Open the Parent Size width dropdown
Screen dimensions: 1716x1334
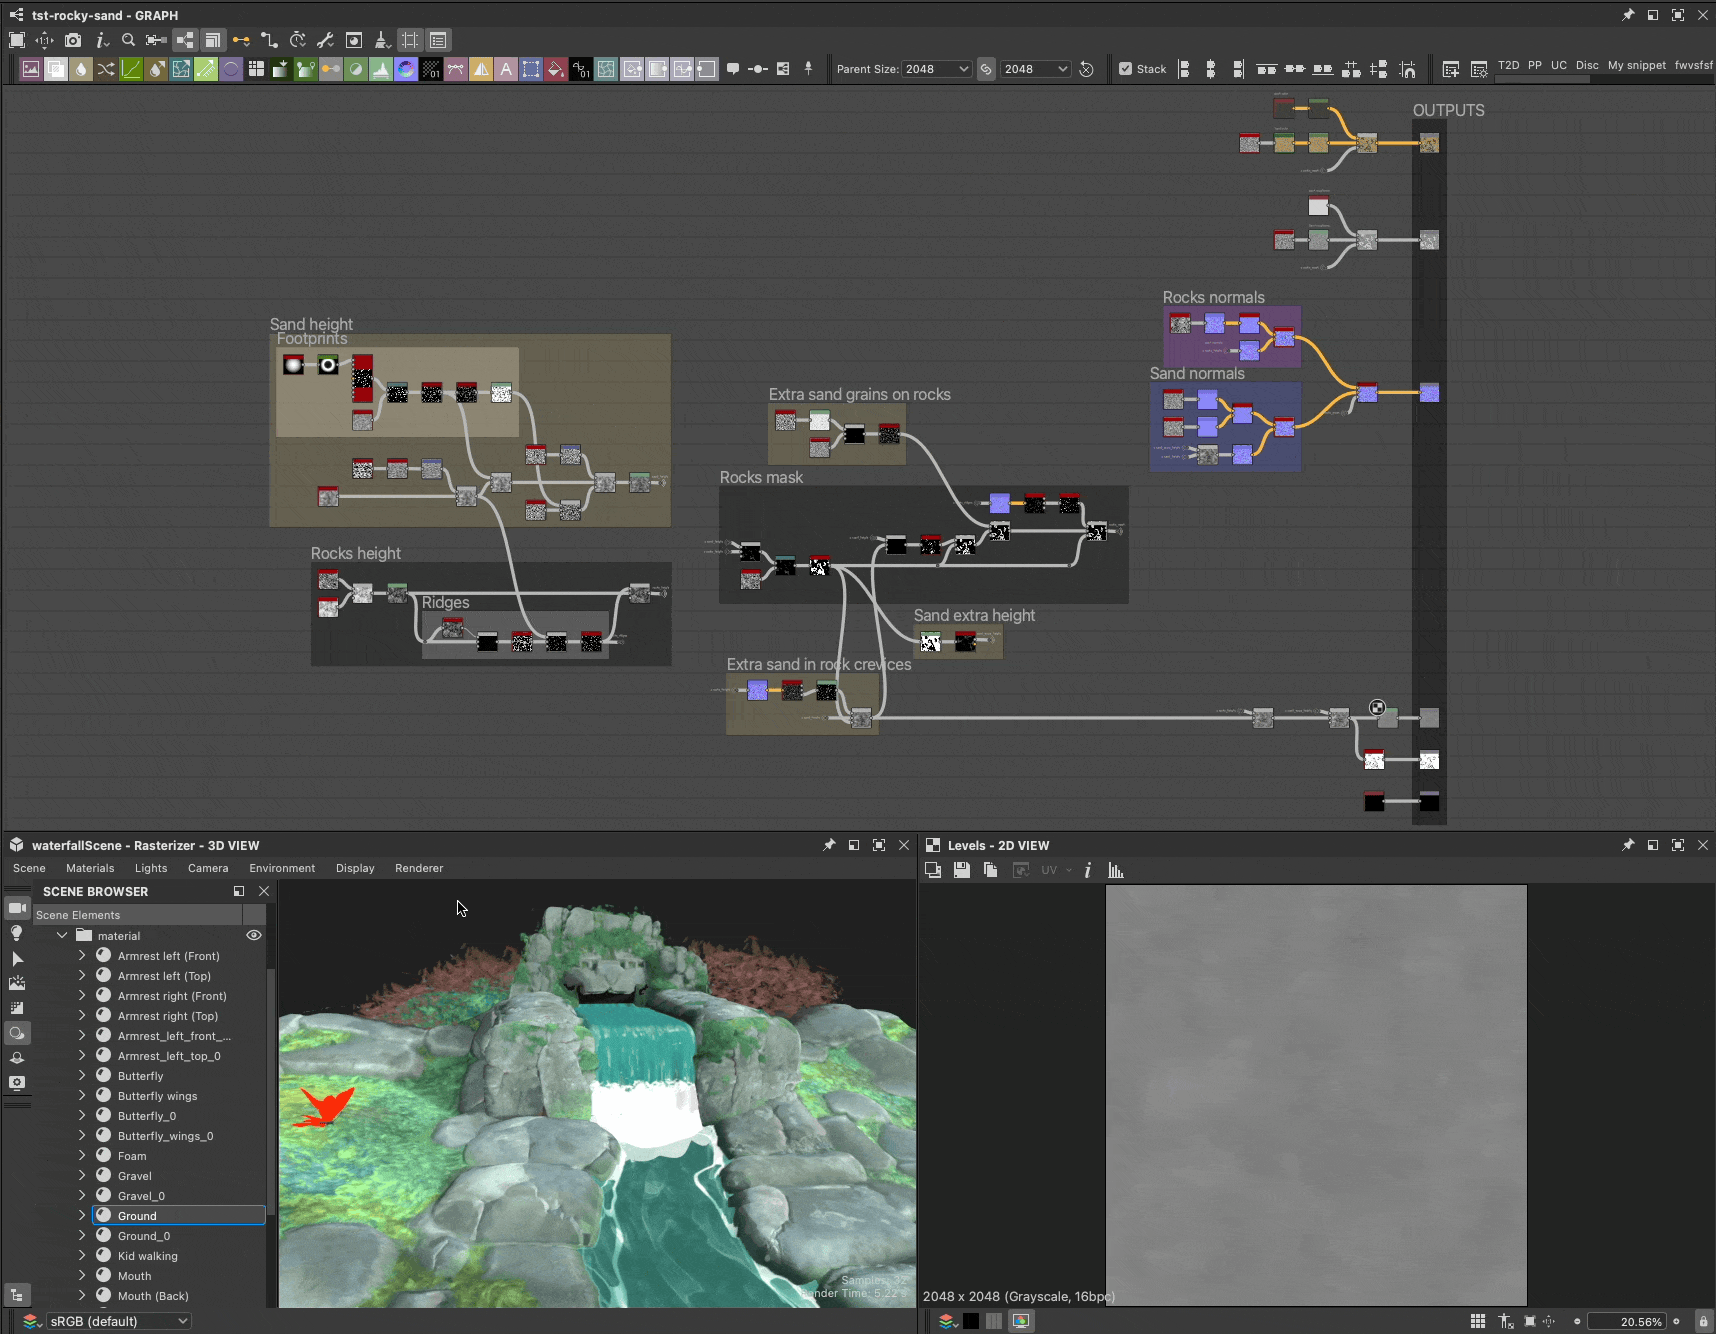point(936,69)
